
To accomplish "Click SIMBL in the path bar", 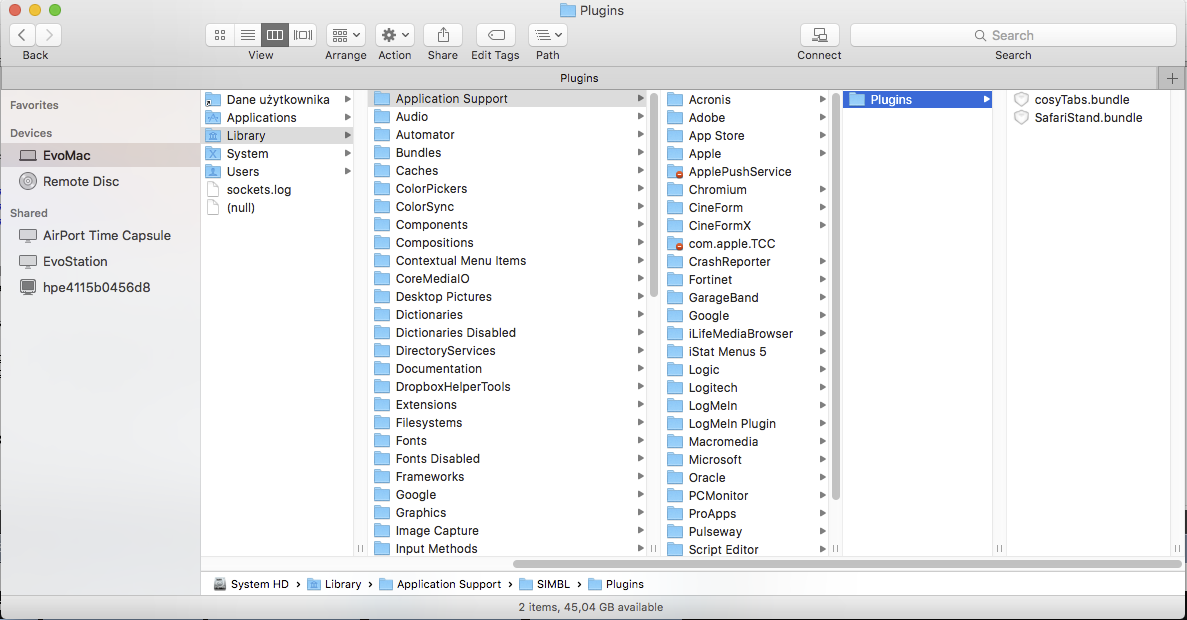I will point(551,584).
